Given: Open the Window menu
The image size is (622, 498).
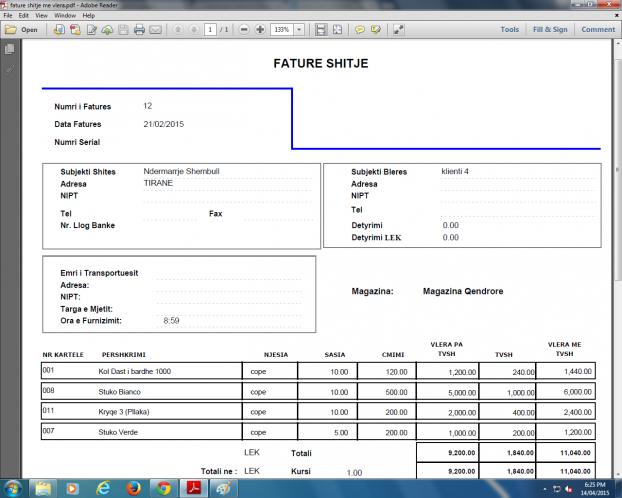Looking at the screenshot, I should (66, 16).
